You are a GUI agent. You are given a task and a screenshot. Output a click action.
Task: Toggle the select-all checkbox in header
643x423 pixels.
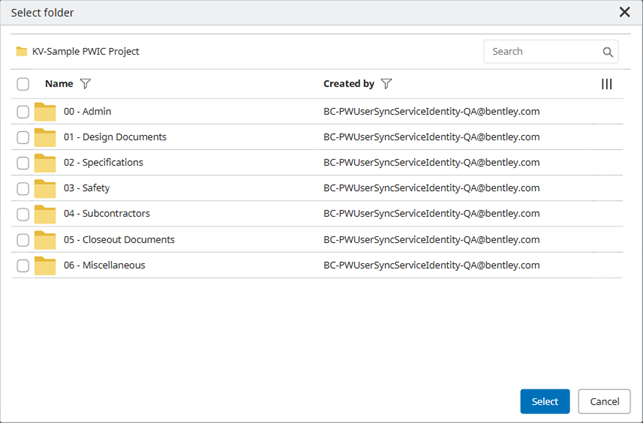23,85
